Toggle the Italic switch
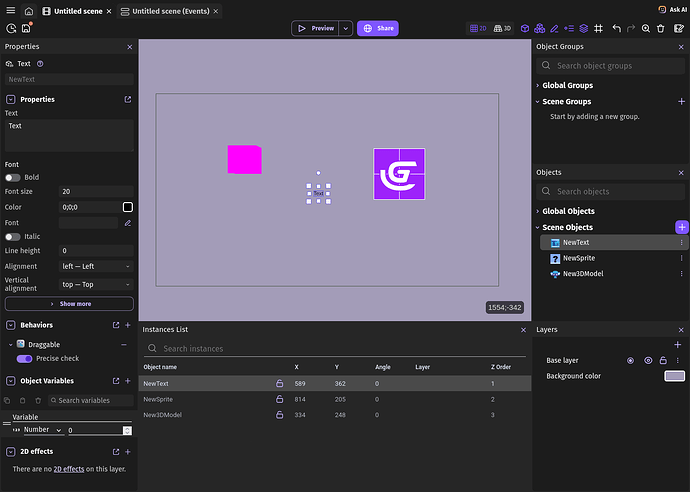 12,237
